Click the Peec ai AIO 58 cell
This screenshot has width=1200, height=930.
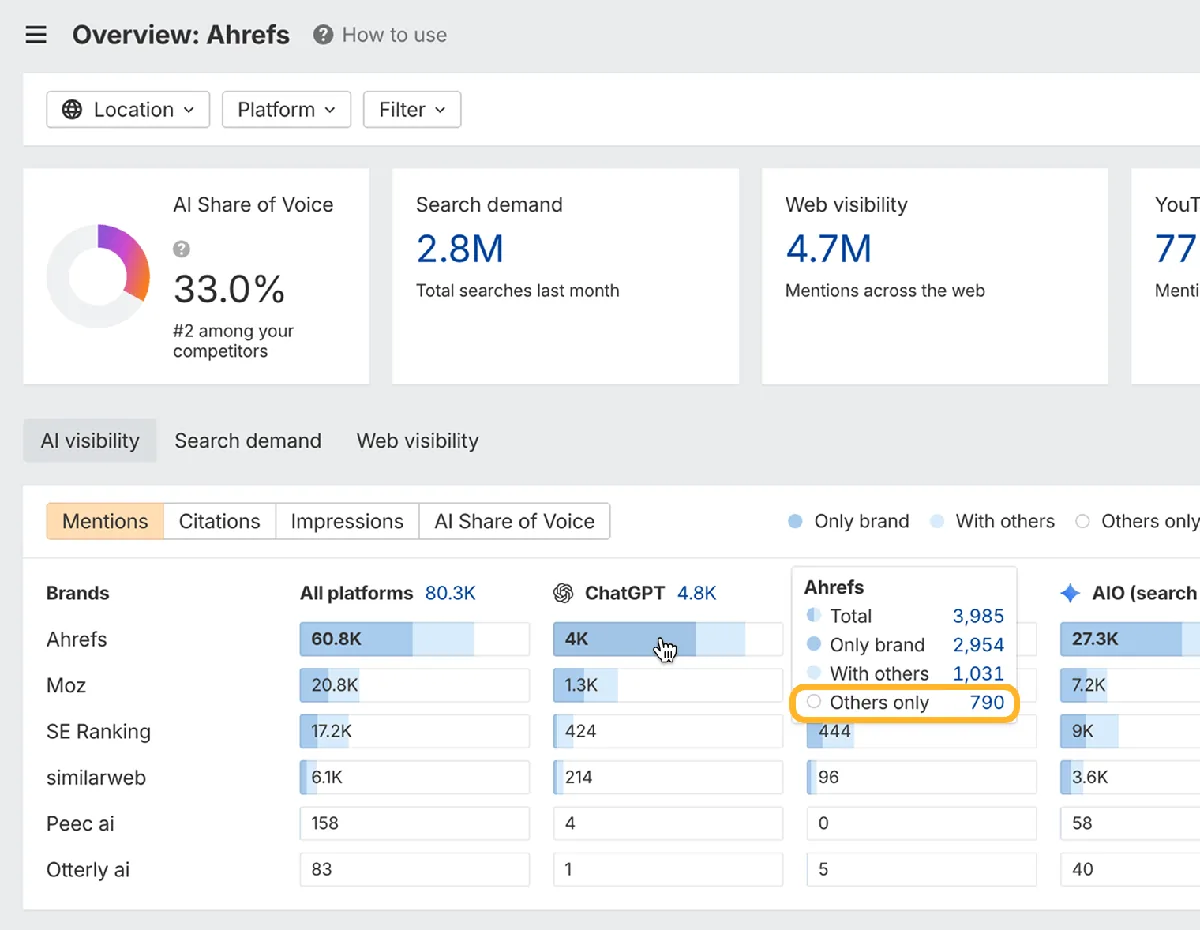pyautogui.click(x=1130, y=823)
